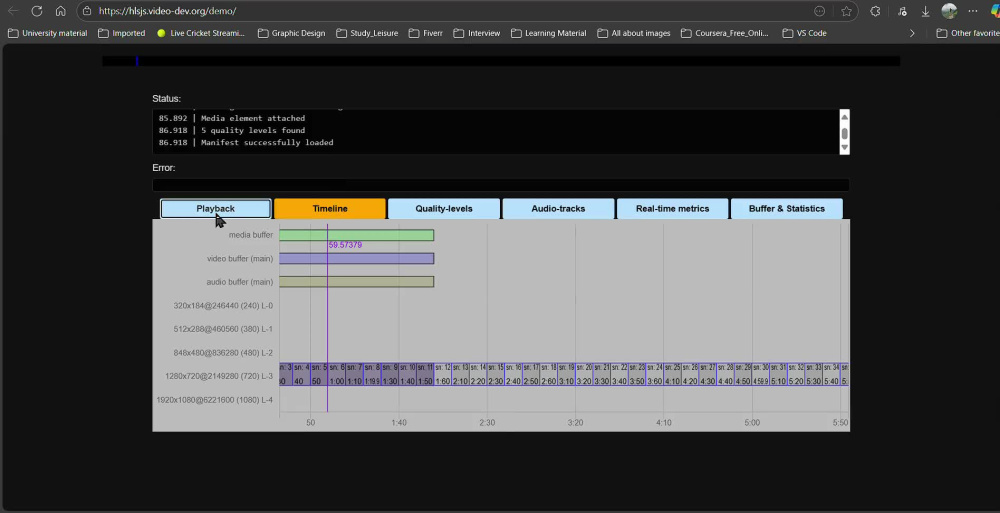Open the Audio-tracks tab
Viewport: 1000px width, 513px height.
point(558,209)
